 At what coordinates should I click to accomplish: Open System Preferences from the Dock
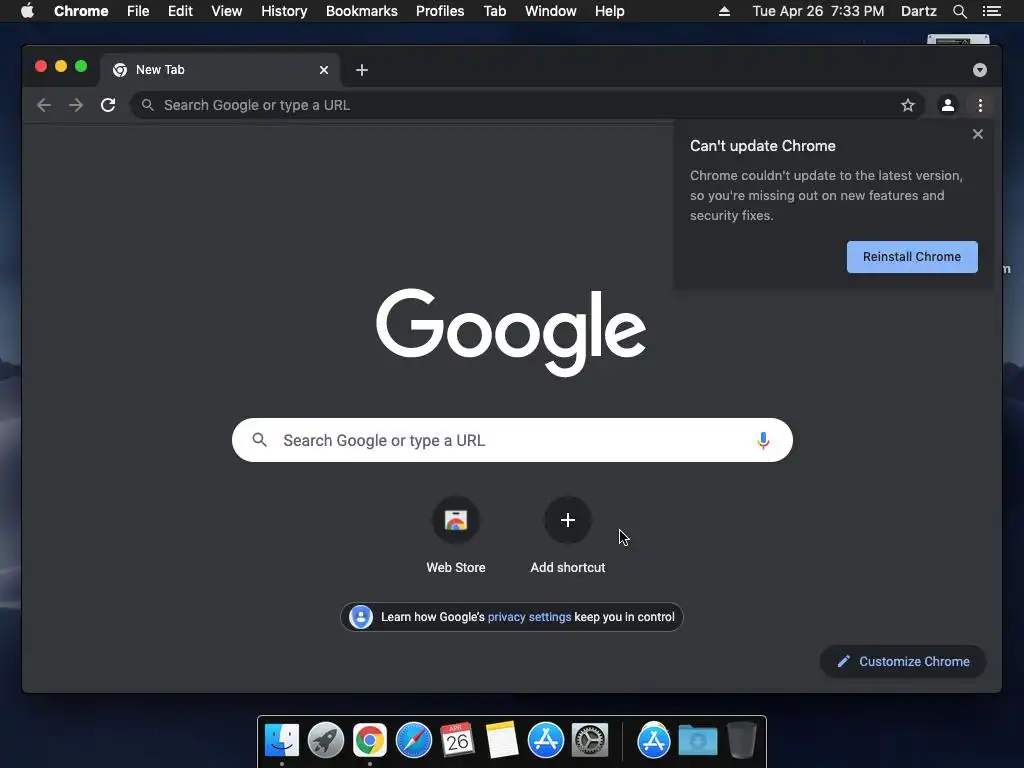[590, 741]
